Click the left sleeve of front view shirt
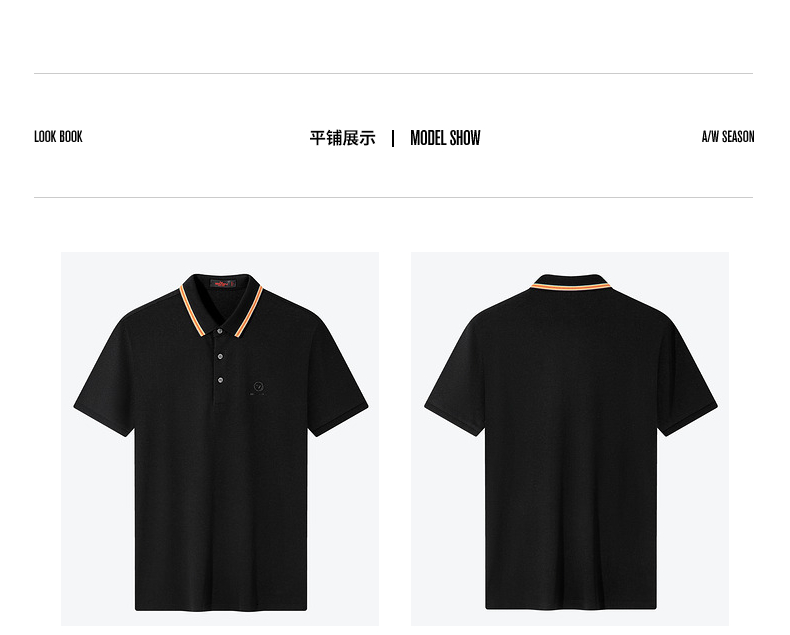This screenshot has height=635, width=790. click(105, 375)
